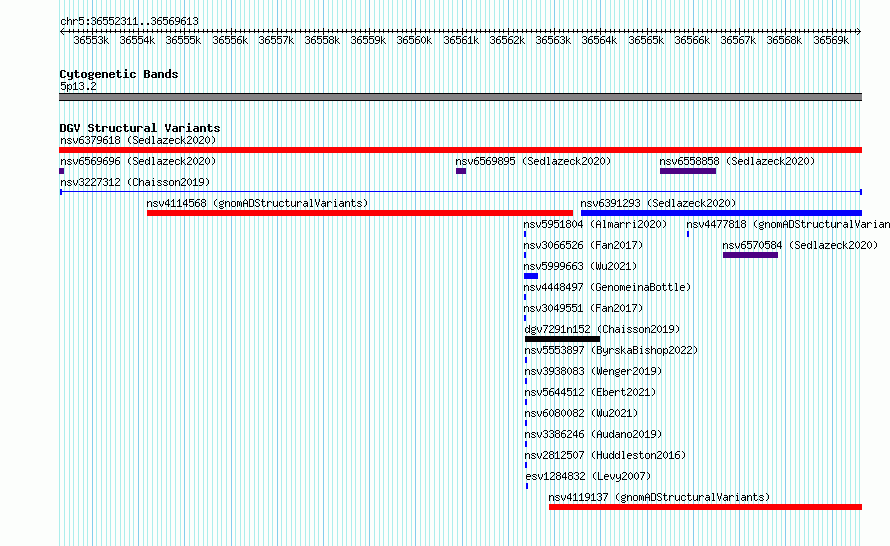Select the blue nsv6391293 variant bar
Image resolution: width=890 pixels, height=546 pixels.
coord(721,213)
